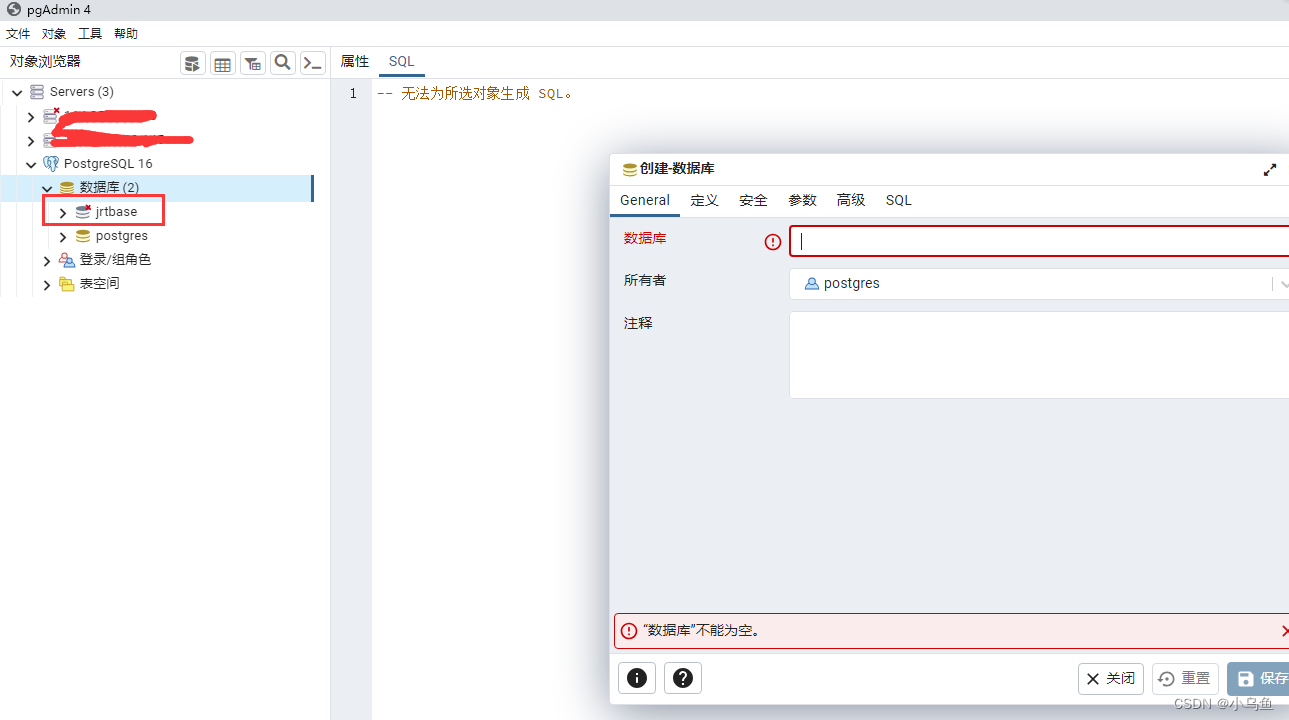Open the 帮助 menu
The image size is (1289, 720).
[126, 34]
